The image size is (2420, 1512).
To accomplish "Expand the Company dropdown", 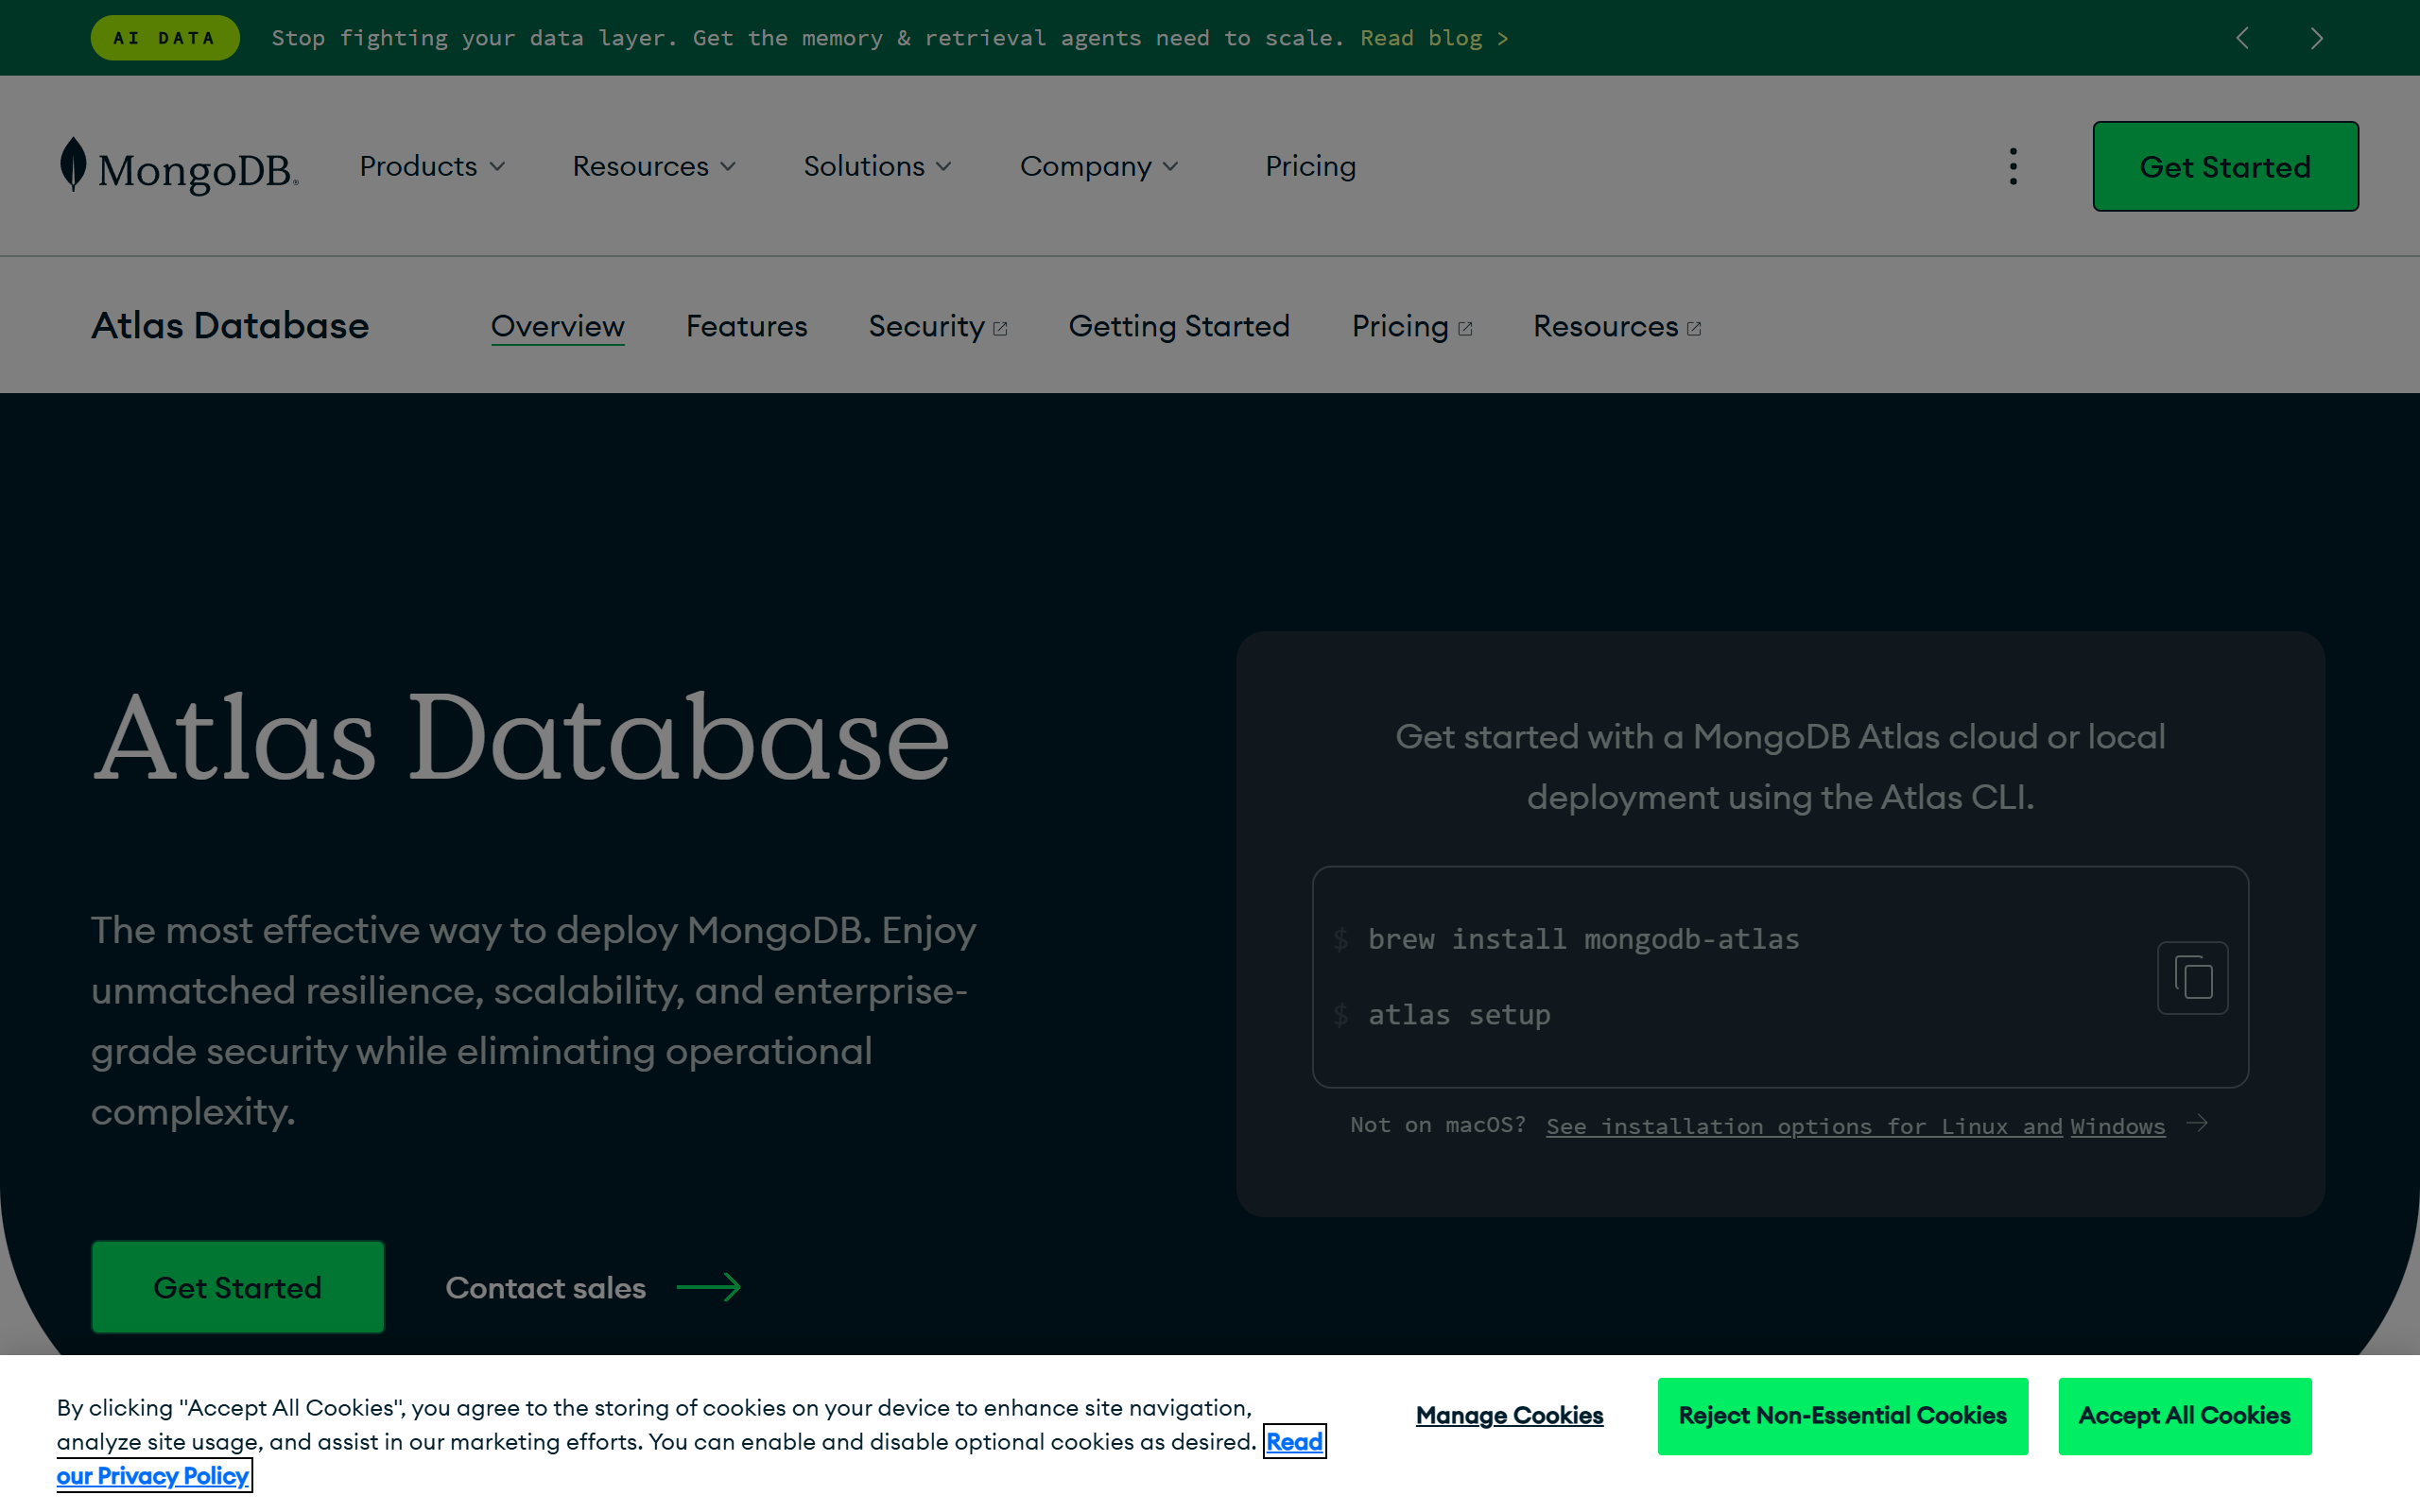I will pos(1099,166).
